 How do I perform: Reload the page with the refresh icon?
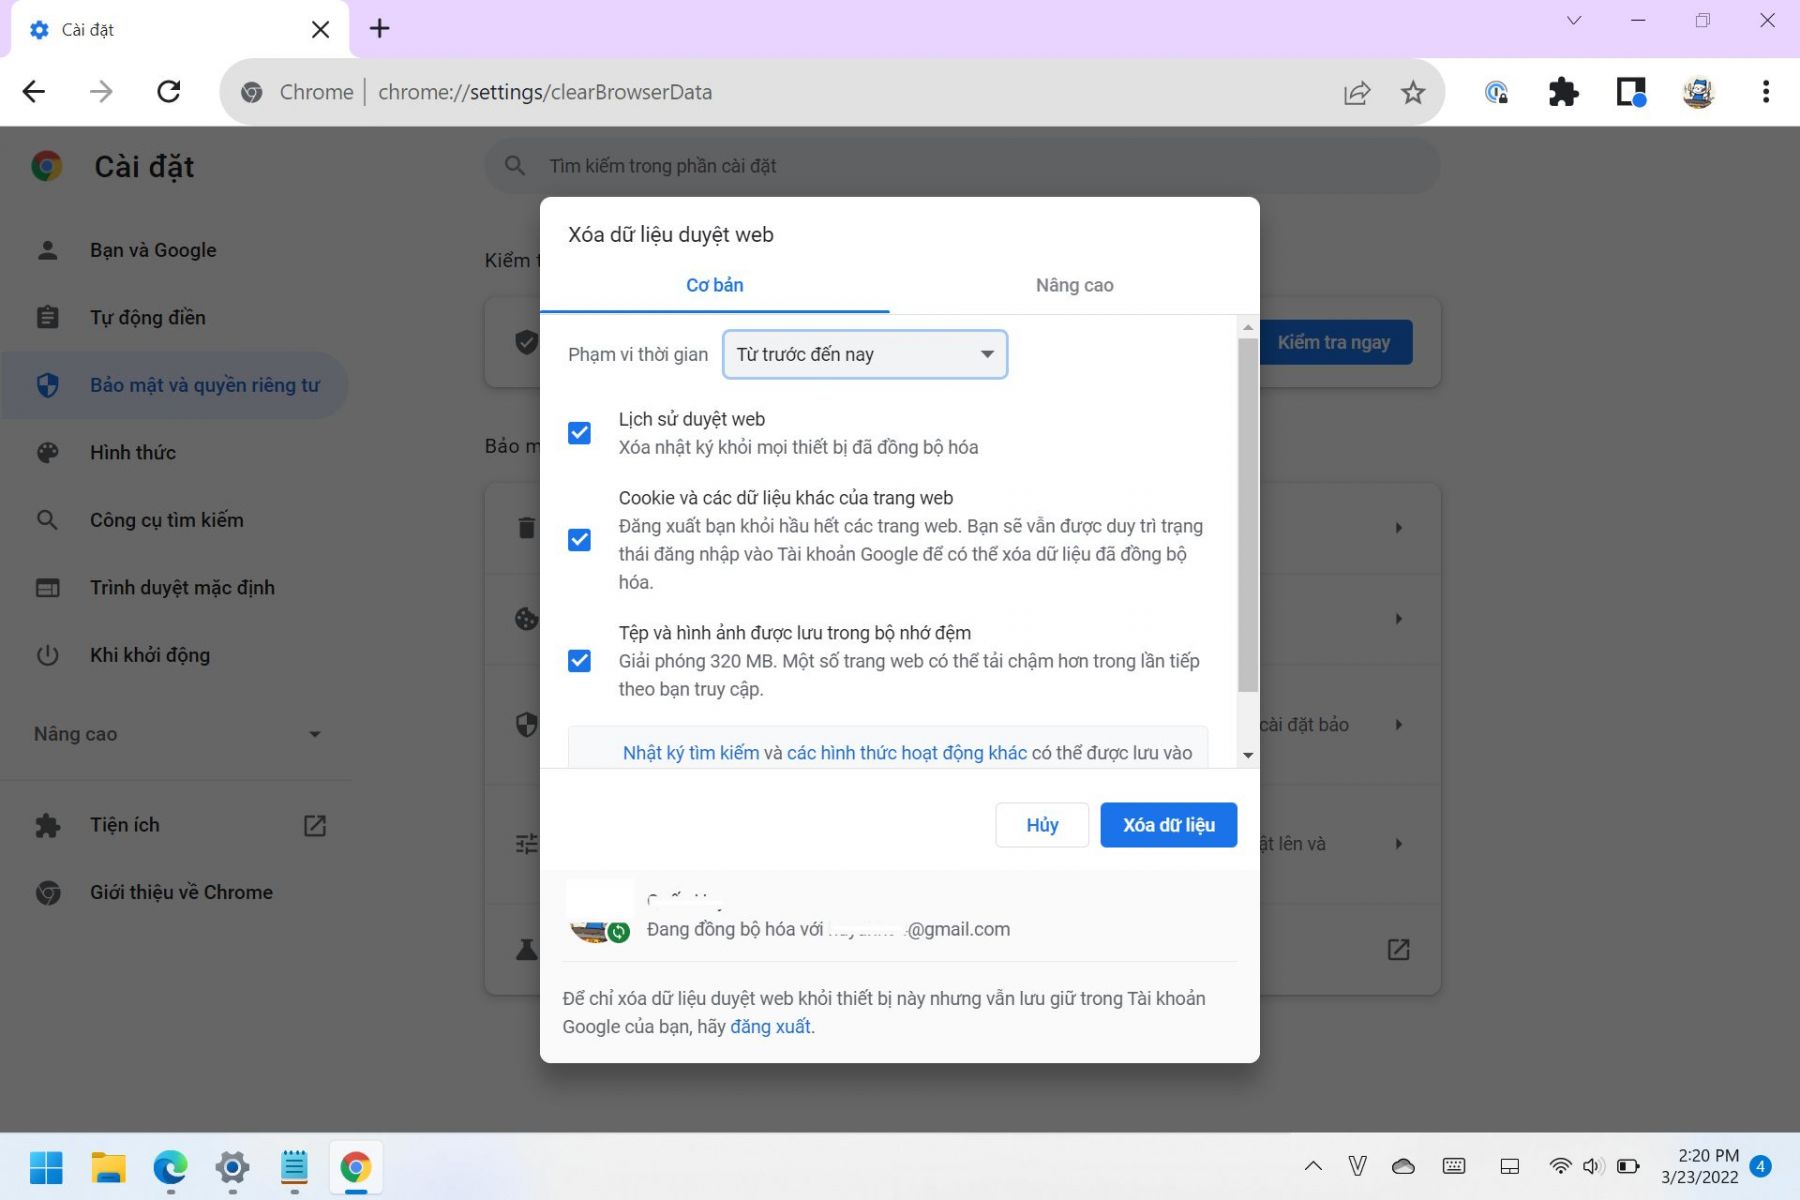click(169, 92)
